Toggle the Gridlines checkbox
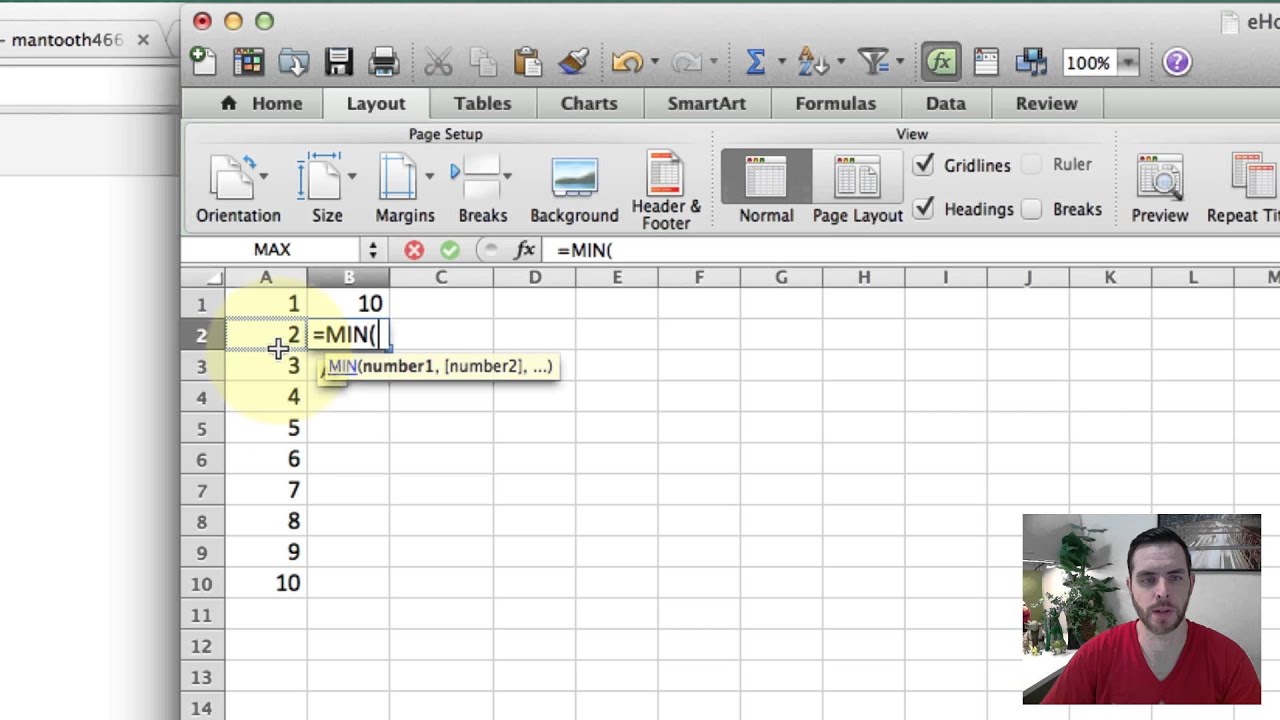The height and width of the screenshot is (720, 1280). coord(924,165)
